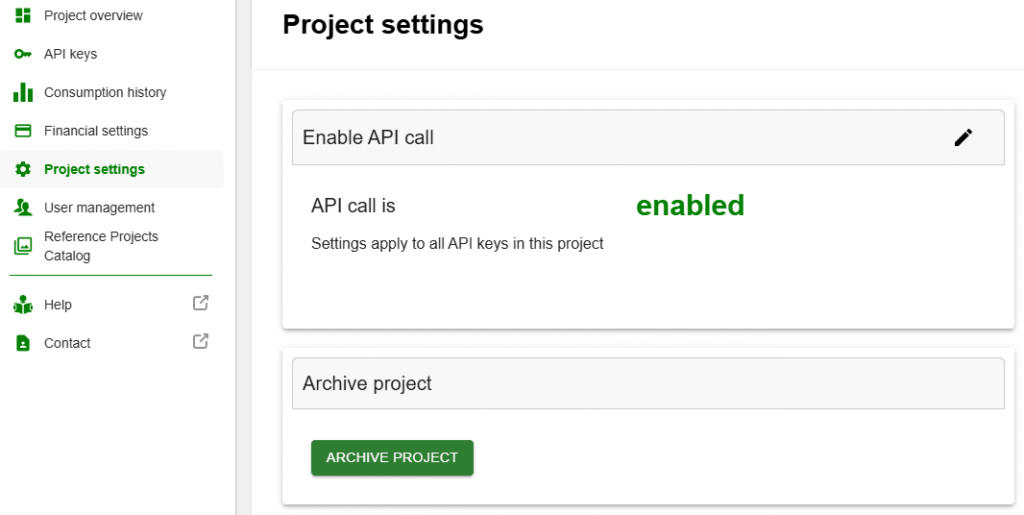Click the Reference Projects Catalog image icon
This screenshot has height=515, width=1024.
point(23,246)
